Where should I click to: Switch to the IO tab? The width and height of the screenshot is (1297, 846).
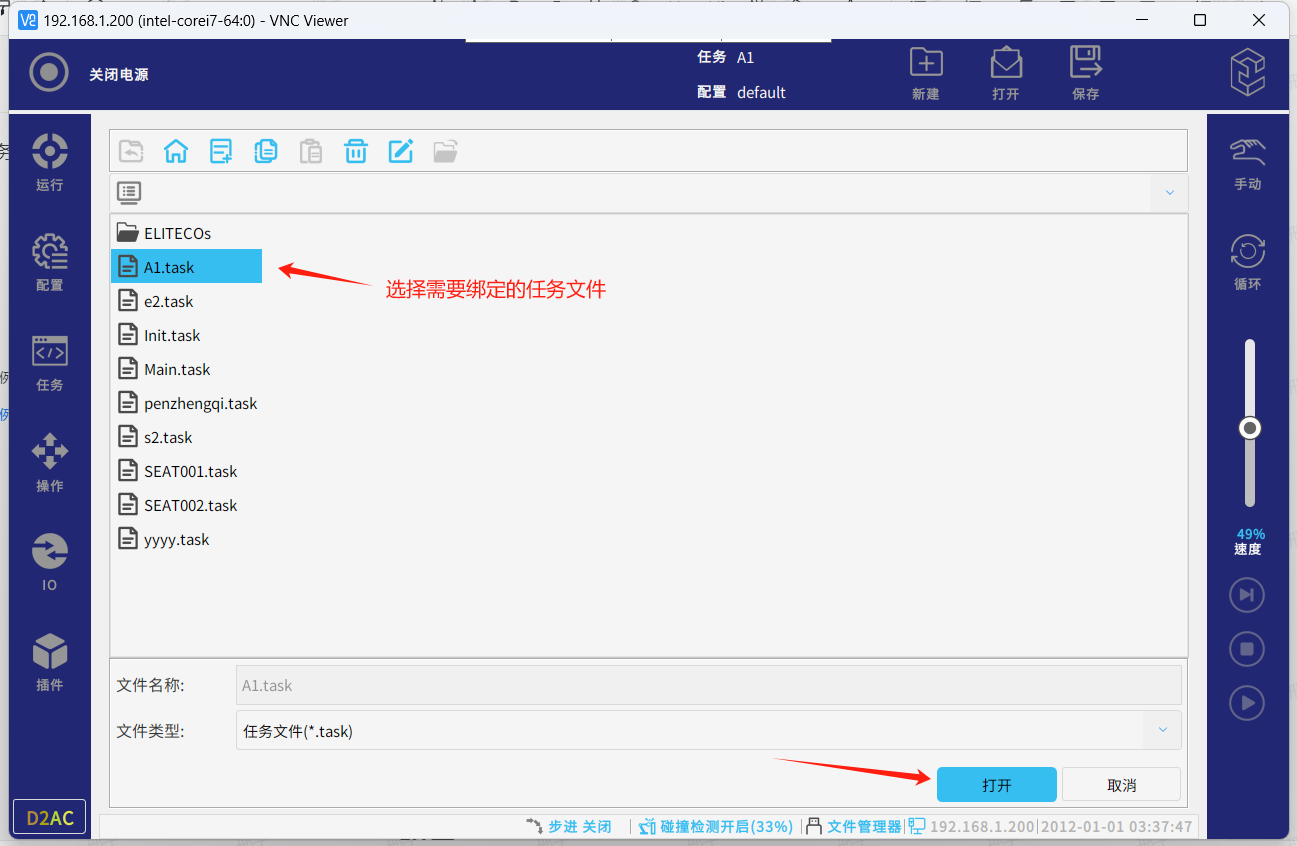click(x=50, y=562)
